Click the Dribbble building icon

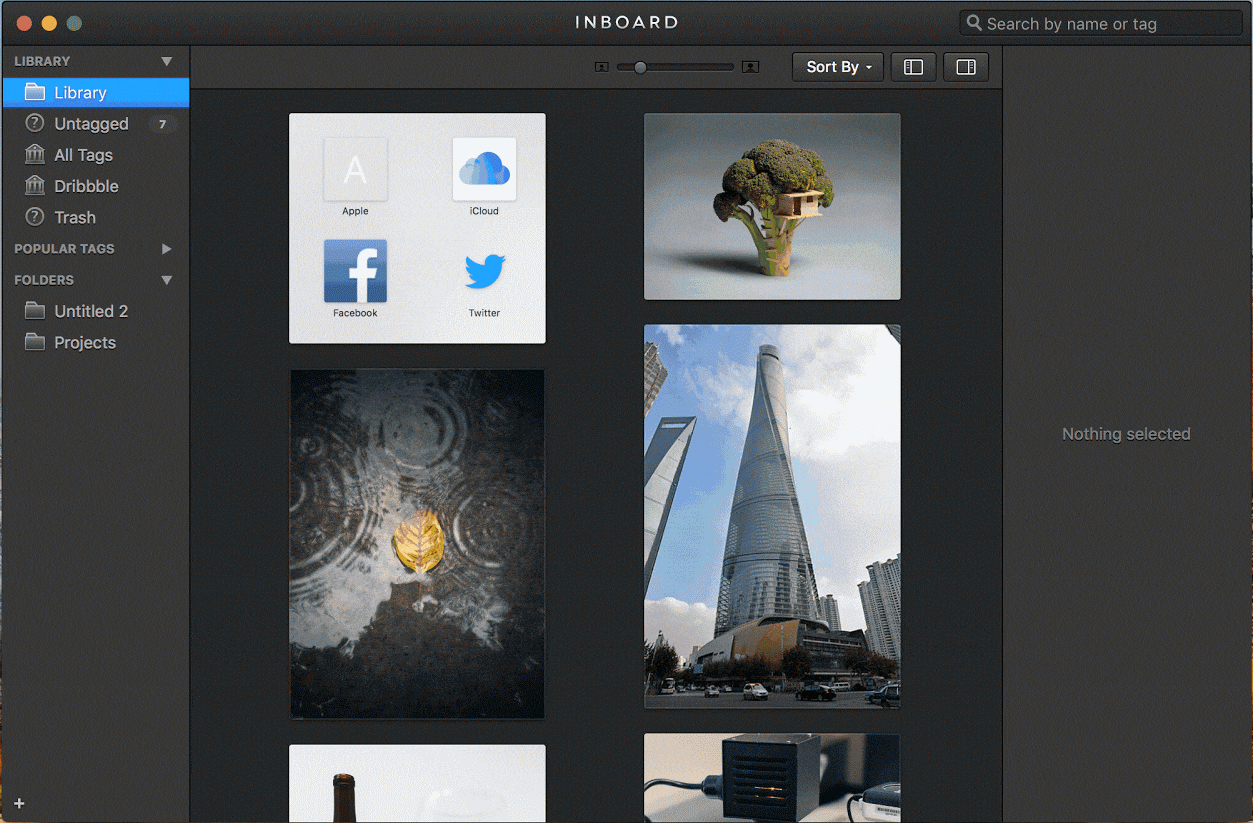coord(35,186)
